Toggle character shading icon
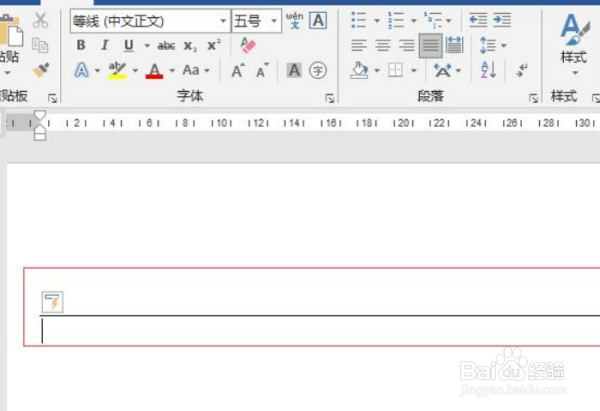Viewport: 600px width, 411px height. click(294, 70)
